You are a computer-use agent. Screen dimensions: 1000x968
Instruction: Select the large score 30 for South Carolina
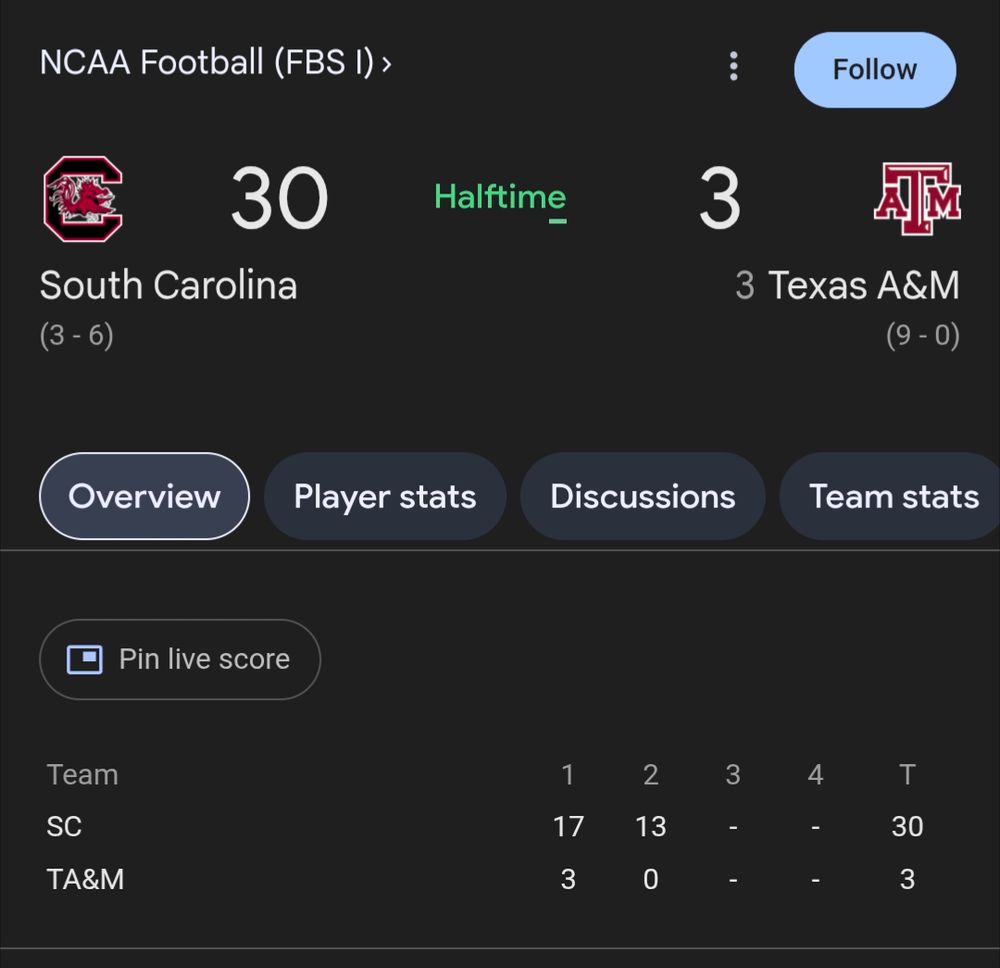tap(278, 197)
